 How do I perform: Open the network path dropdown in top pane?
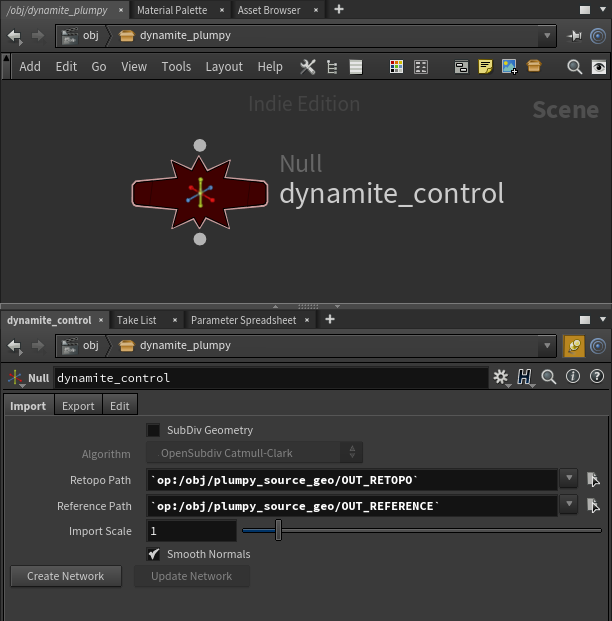point(546,36)
